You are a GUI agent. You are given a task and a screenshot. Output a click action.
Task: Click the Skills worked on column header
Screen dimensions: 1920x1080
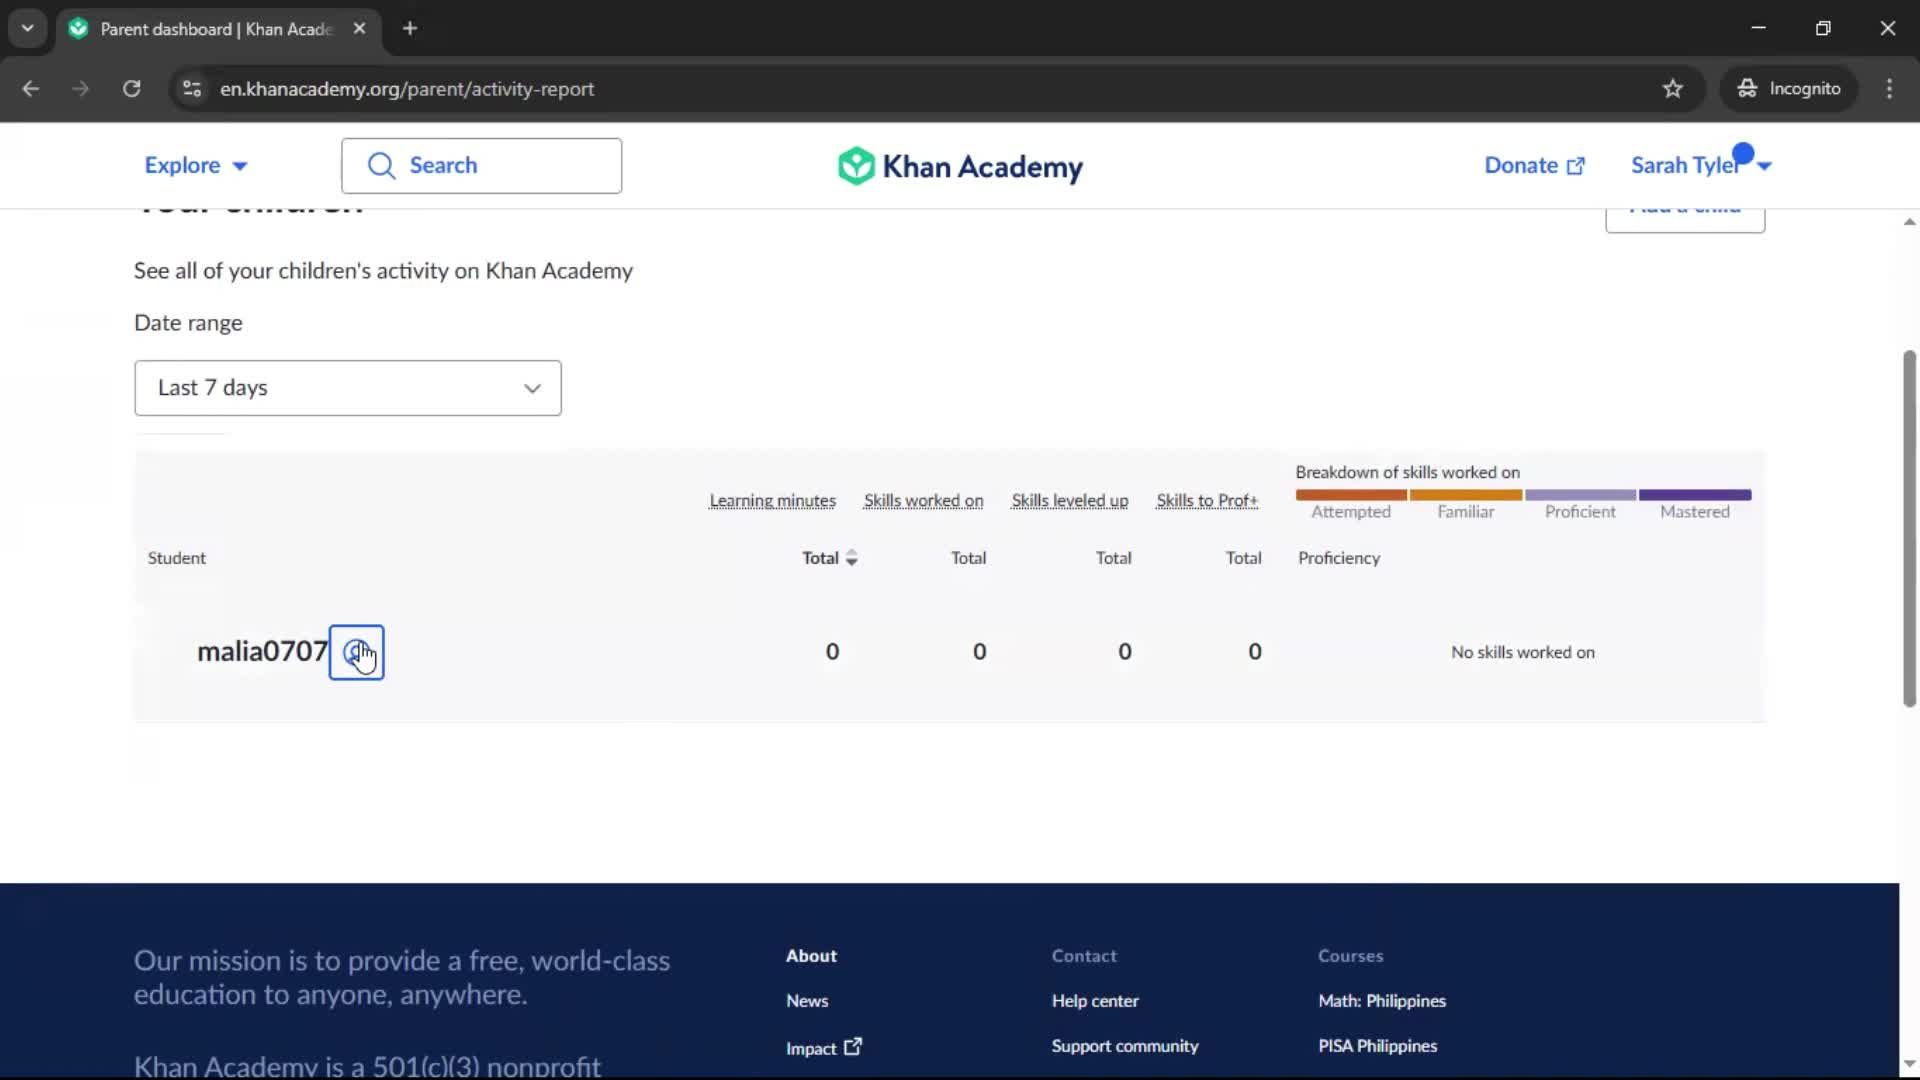coord(923,501)
